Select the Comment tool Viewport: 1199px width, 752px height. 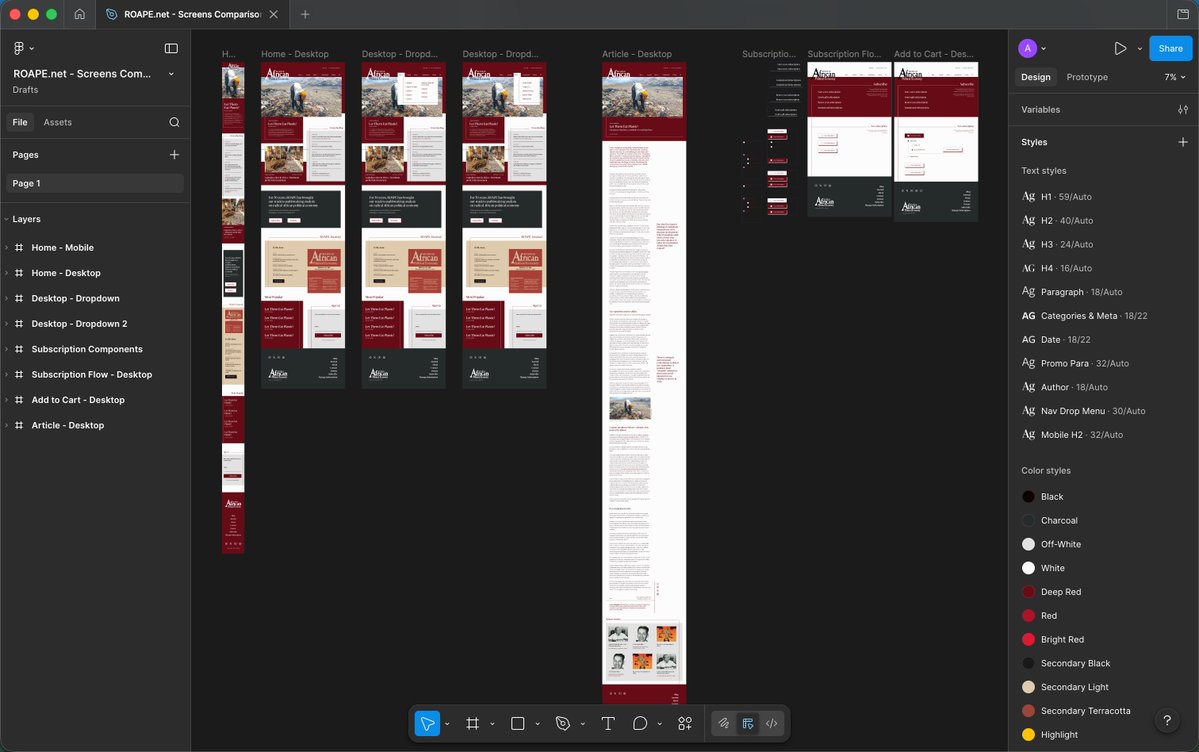639,722
